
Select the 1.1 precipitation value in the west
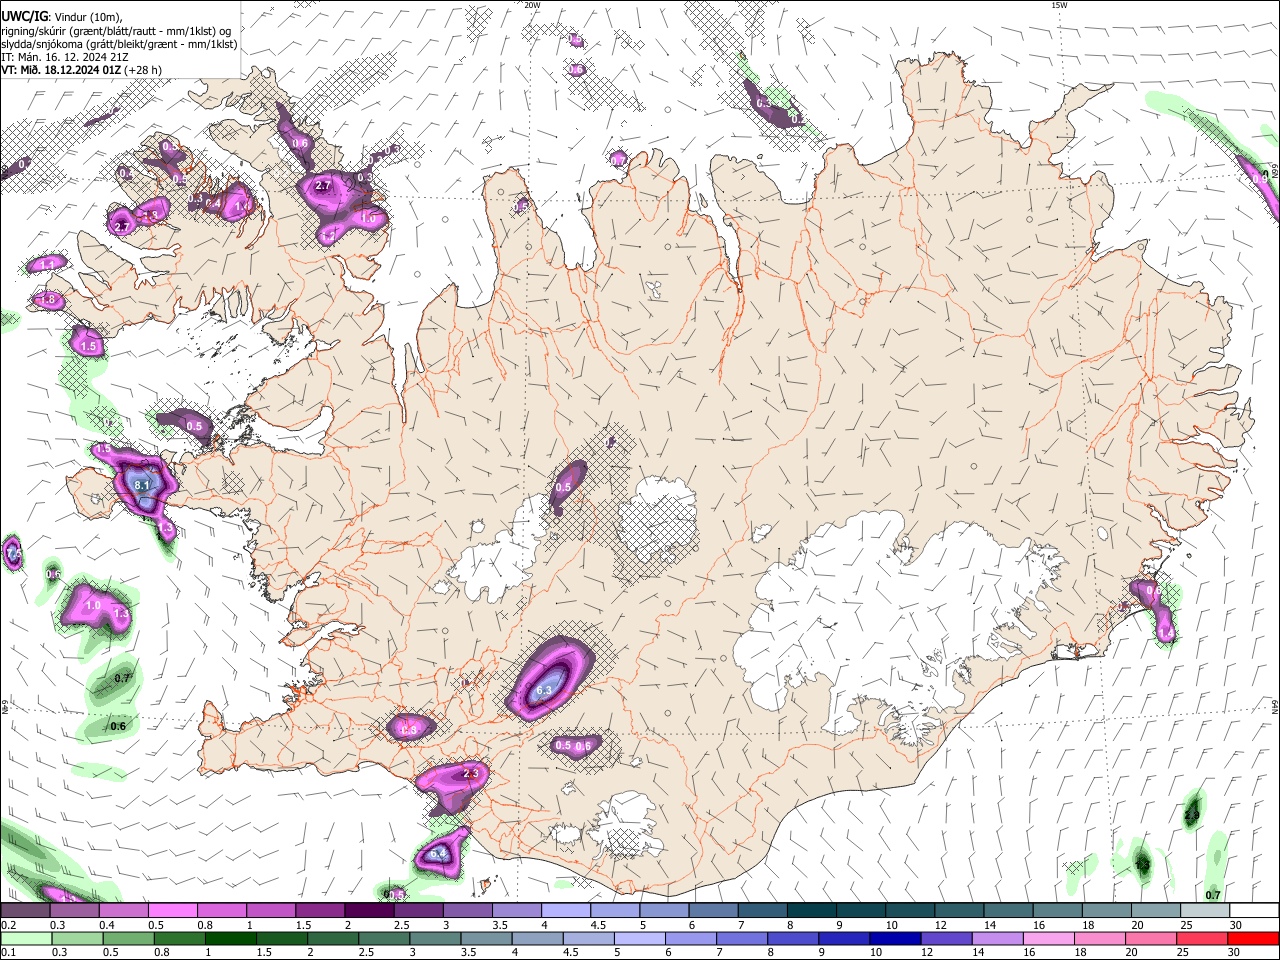(47, 265)
